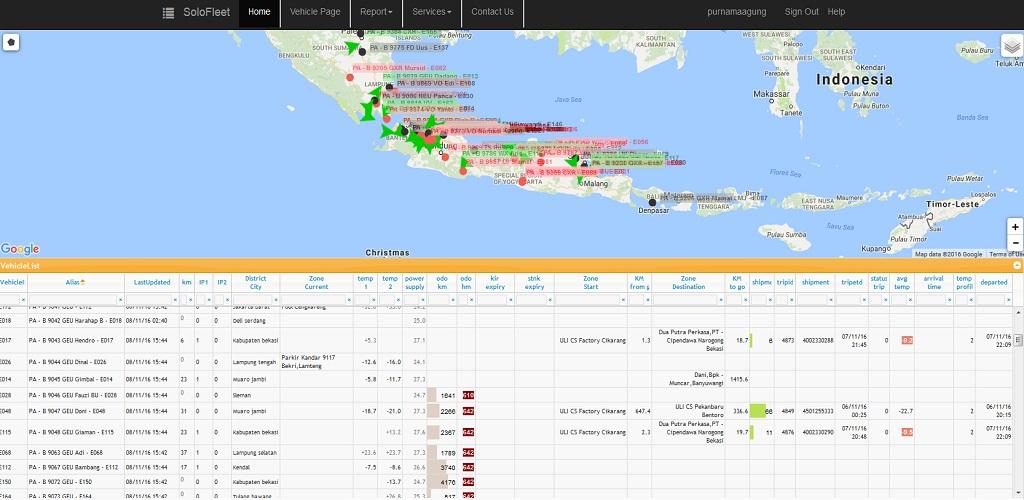This screenshot has width=1024, height=500.
Task: Clear the LastUpdated filter with x icon
Action: pyautogui.click(x=175, y=300)
